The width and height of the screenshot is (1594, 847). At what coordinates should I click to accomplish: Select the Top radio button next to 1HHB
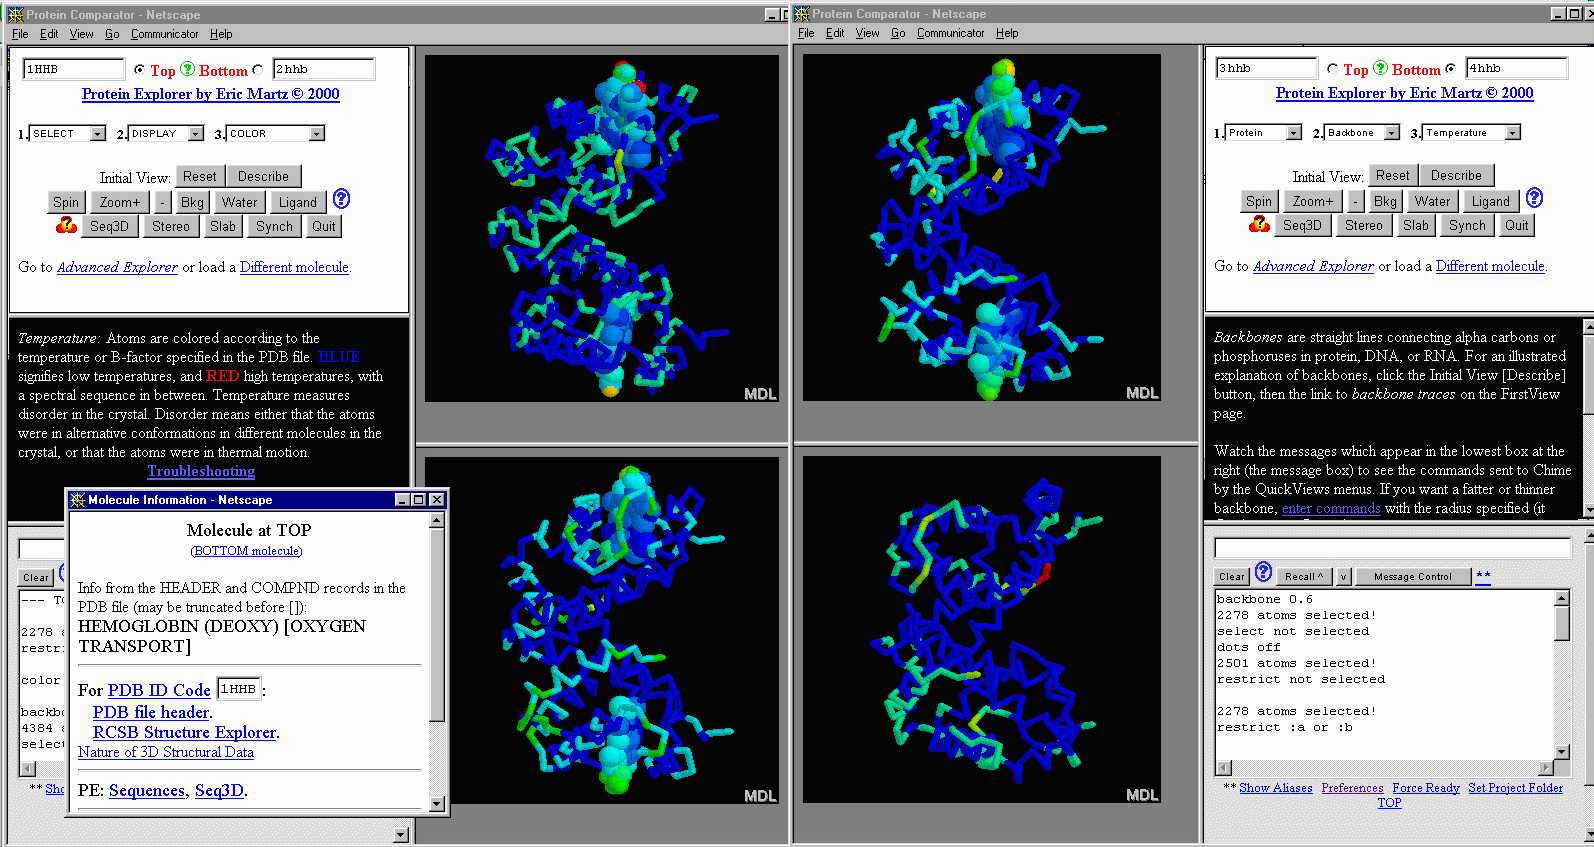tap(139, 70)
